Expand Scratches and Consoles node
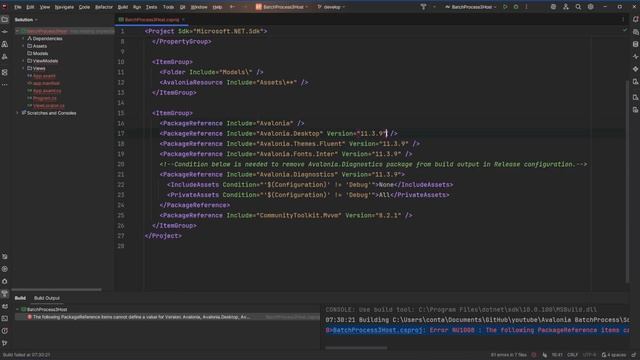640x360 pixels. pyautogui.click(x=18, y=113)
